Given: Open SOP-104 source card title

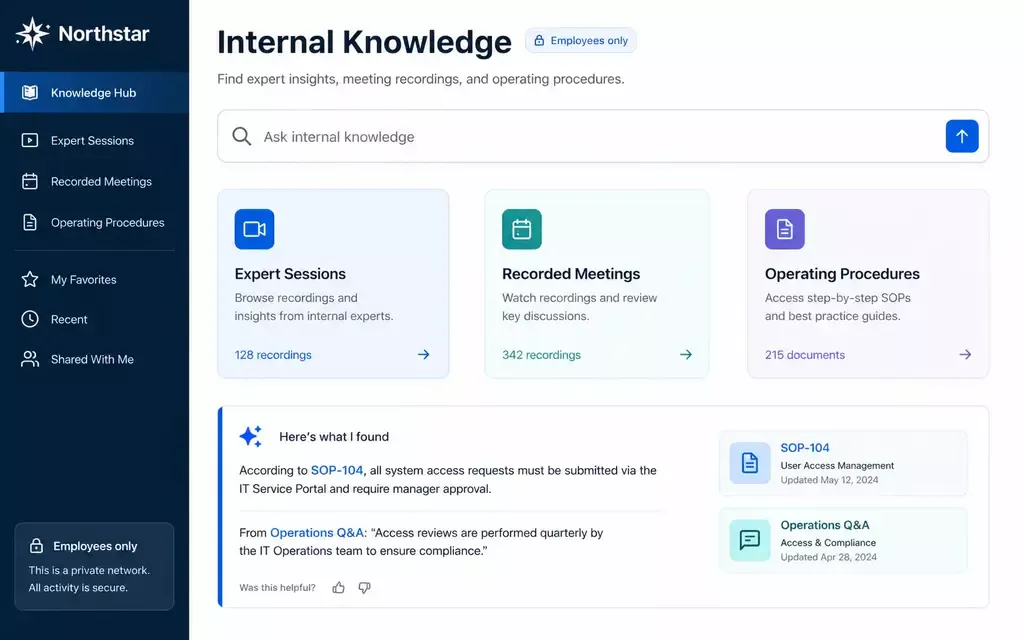Looking at the screenshot, I should coord(805,448).
